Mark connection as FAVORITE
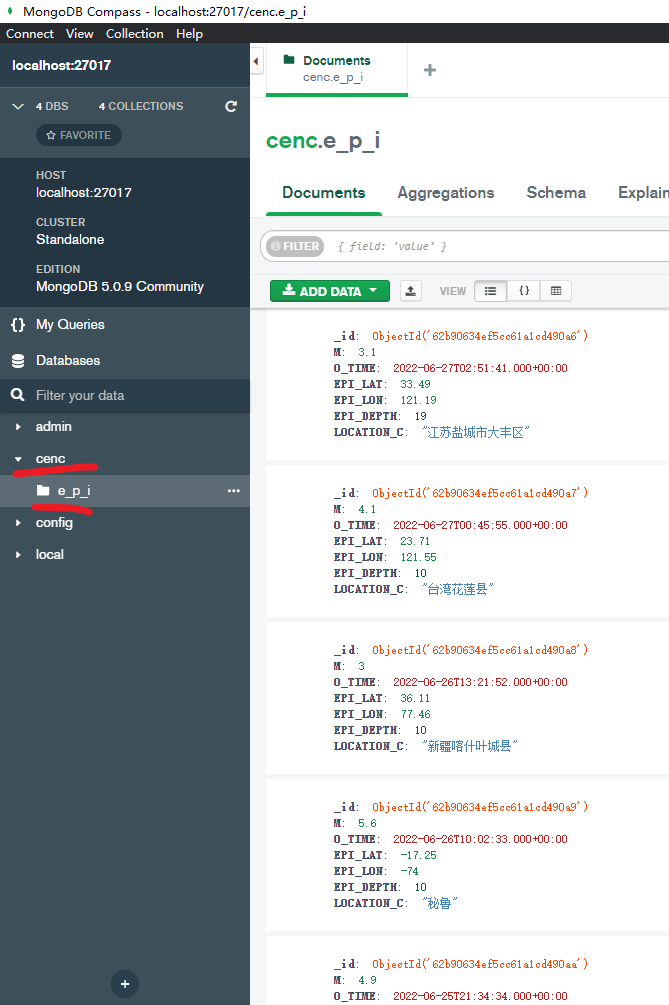669x1005 pixels. tap(79, 135)
